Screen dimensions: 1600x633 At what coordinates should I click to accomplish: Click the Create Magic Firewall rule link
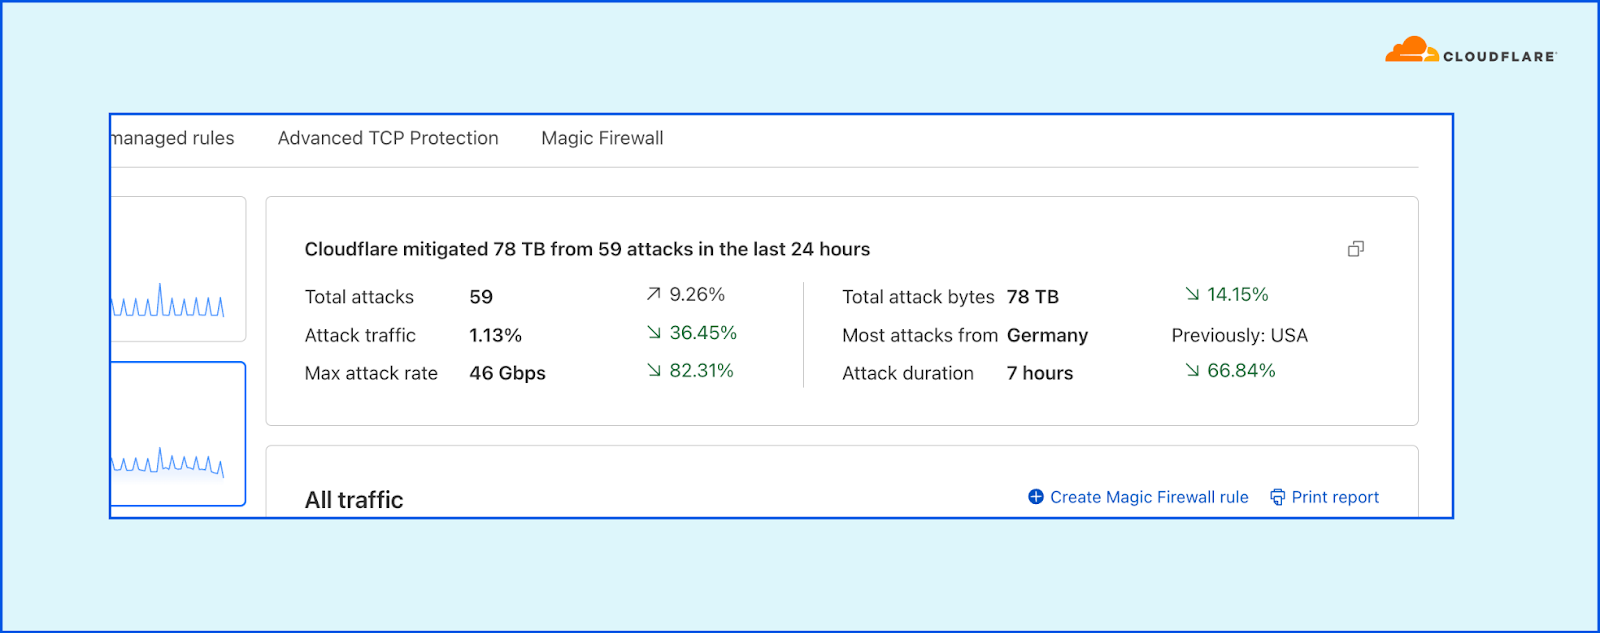(x=1149, y=497)
